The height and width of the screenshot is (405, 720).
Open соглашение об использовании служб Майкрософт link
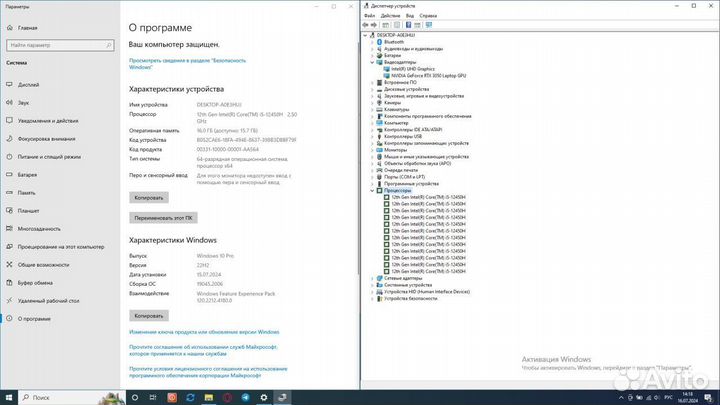(203, 350)
